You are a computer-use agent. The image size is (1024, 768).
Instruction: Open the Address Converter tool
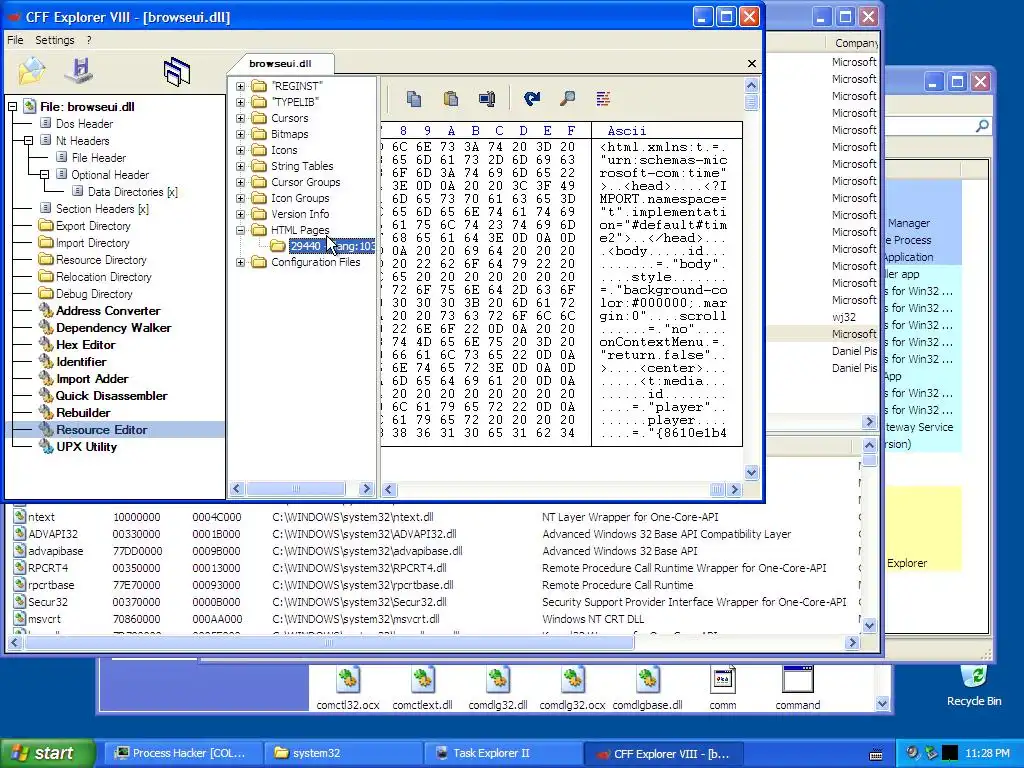[x=108, y=311]
